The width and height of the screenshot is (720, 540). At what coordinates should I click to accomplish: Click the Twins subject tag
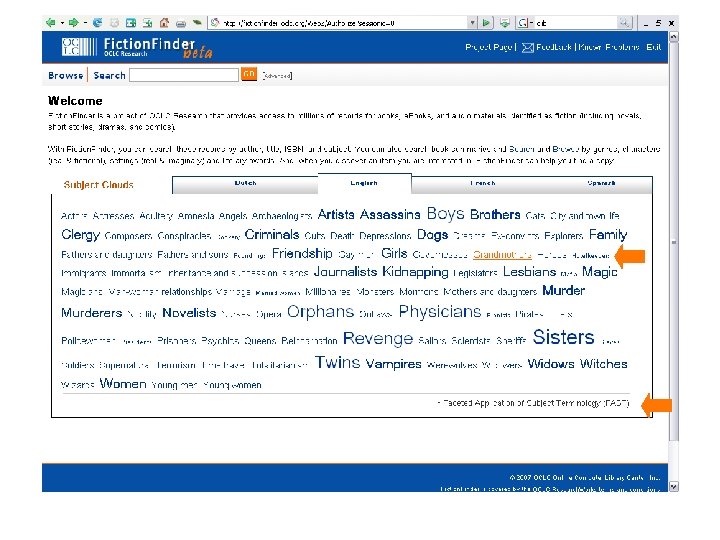point(338,363)
